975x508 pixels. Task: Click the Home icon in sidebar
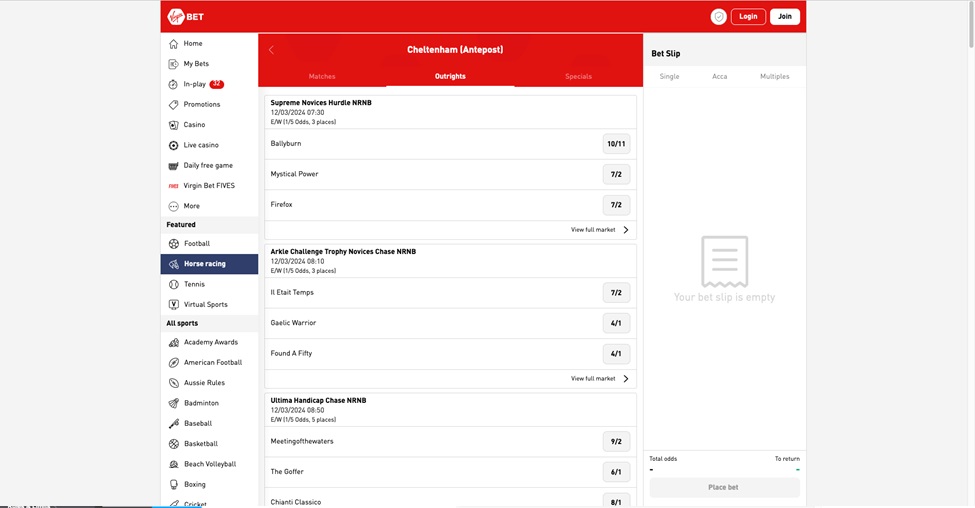click(x=174, y=44)
